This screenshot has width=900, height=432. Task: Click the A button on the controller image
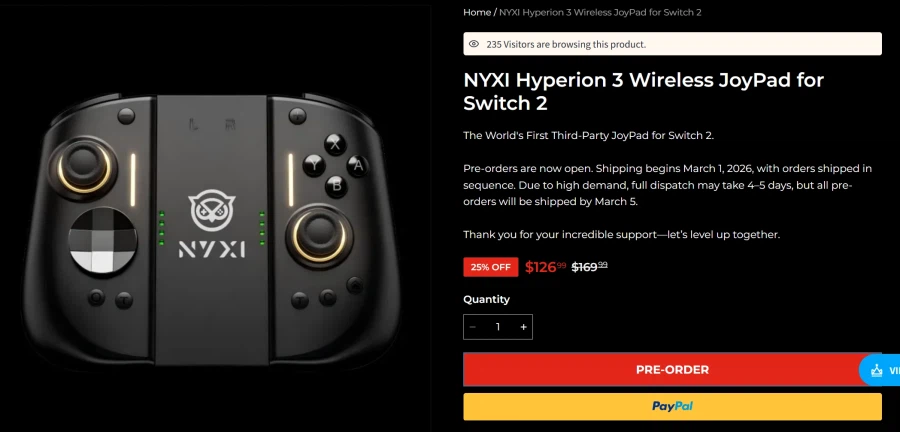[358, 166]
